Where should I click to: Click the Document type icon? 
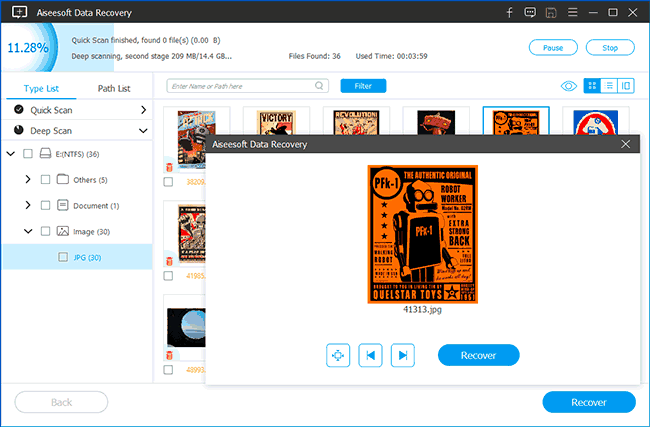pyautogui.click(x=63, y=205)
